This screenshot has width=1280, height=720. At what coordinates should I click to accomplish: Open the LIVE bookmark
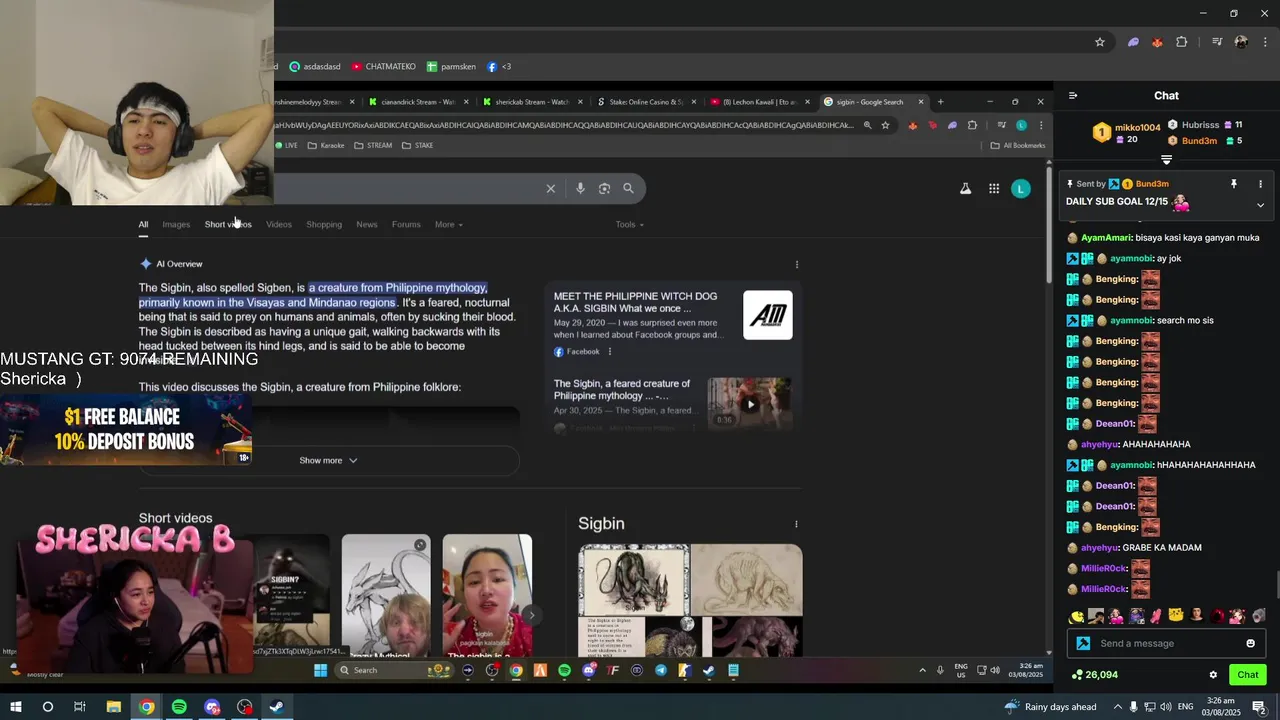click(286, 145)
